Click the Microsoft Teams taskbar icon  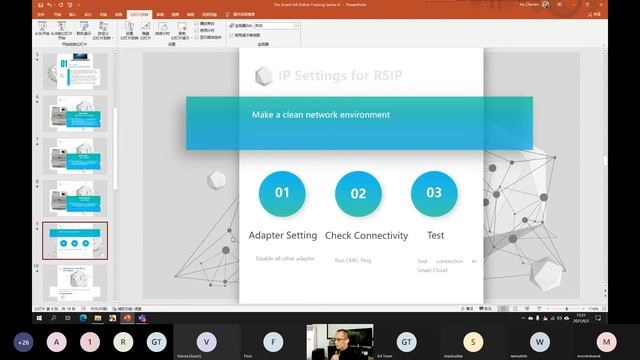pyautogui.click(x=142, y=318)
